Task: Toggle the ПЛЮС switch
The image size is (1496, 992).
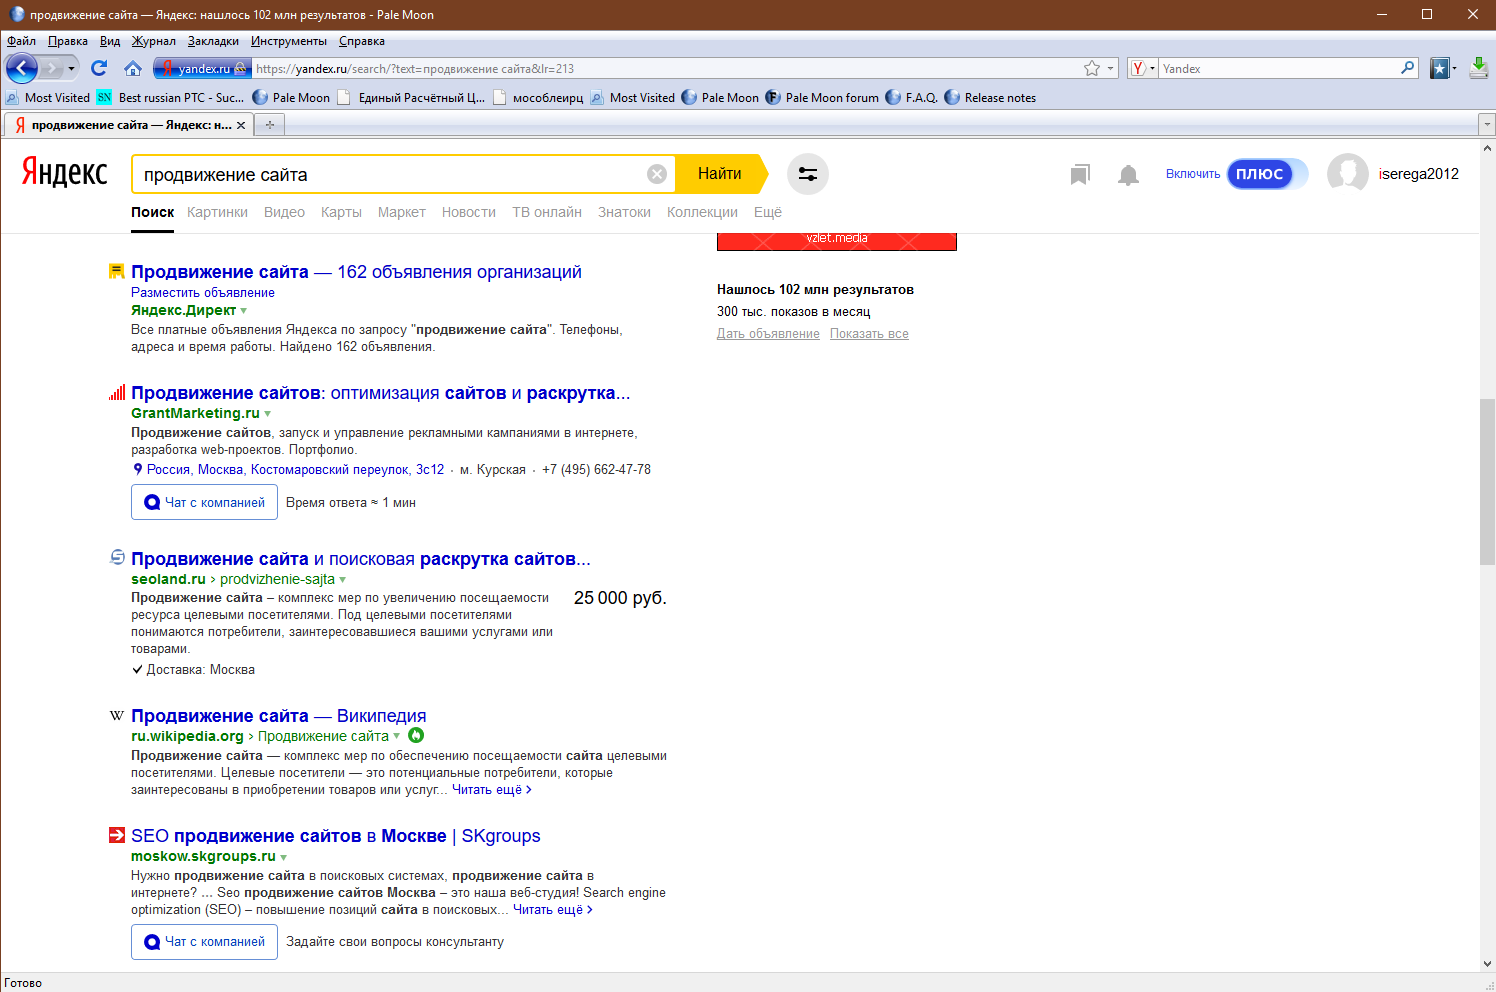Action: coord(1267,174)
